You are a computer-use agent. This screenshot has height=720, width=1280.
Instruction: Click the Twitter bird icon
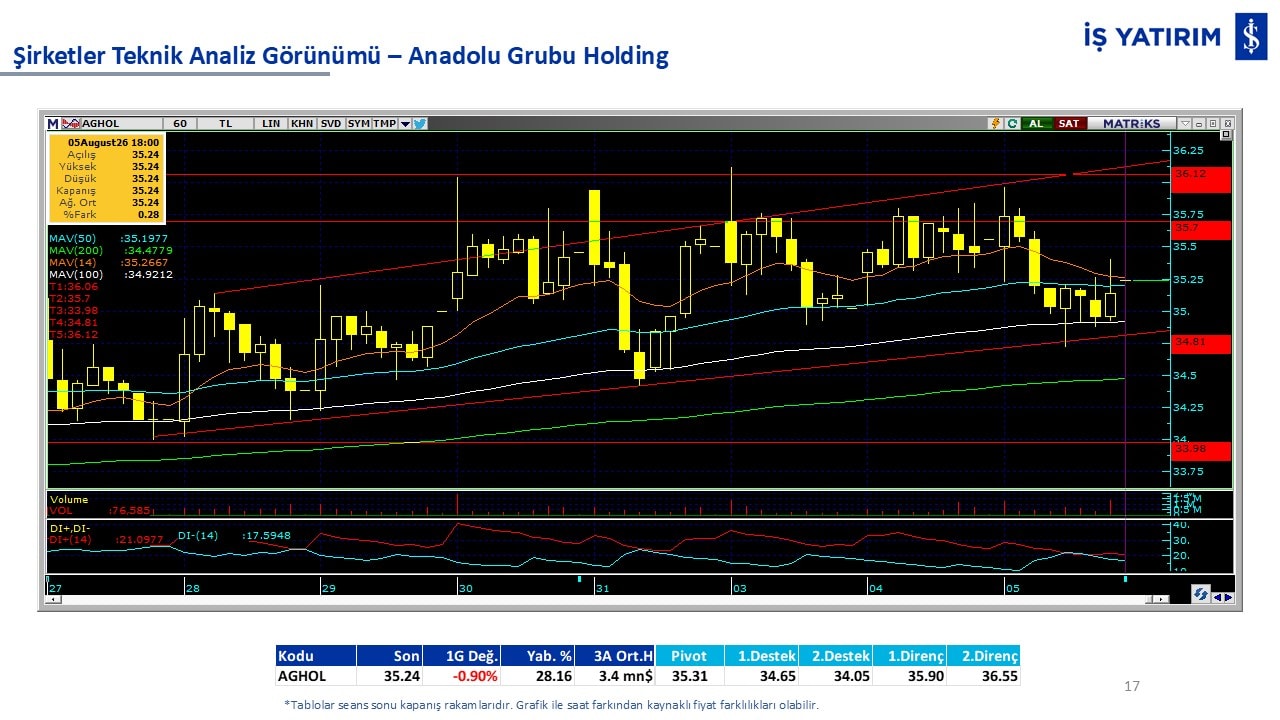[420, 124]
